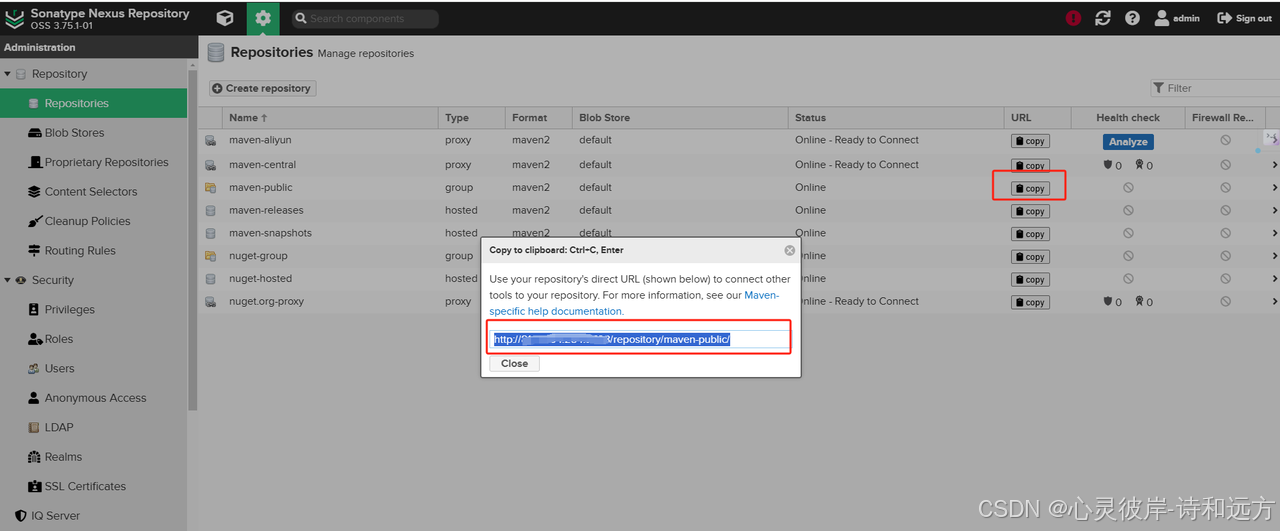1280x531 pixels.
Task: Sign out of Nexus
Action: tap(1244, 18)
